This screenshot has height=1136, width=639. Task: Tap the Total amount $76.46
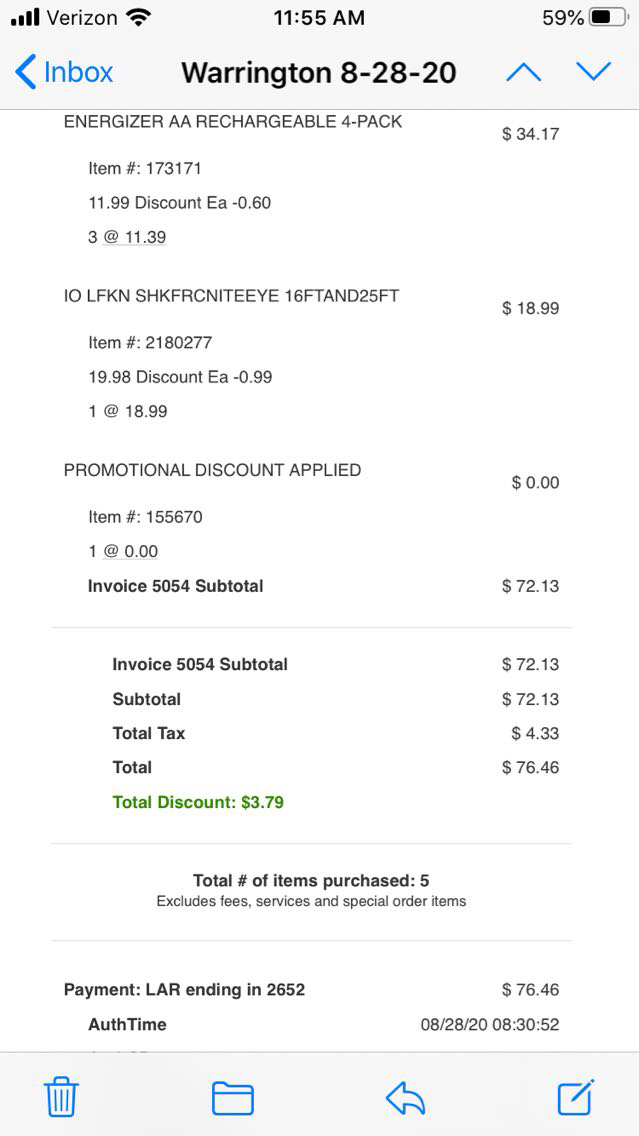pos(530,767)
